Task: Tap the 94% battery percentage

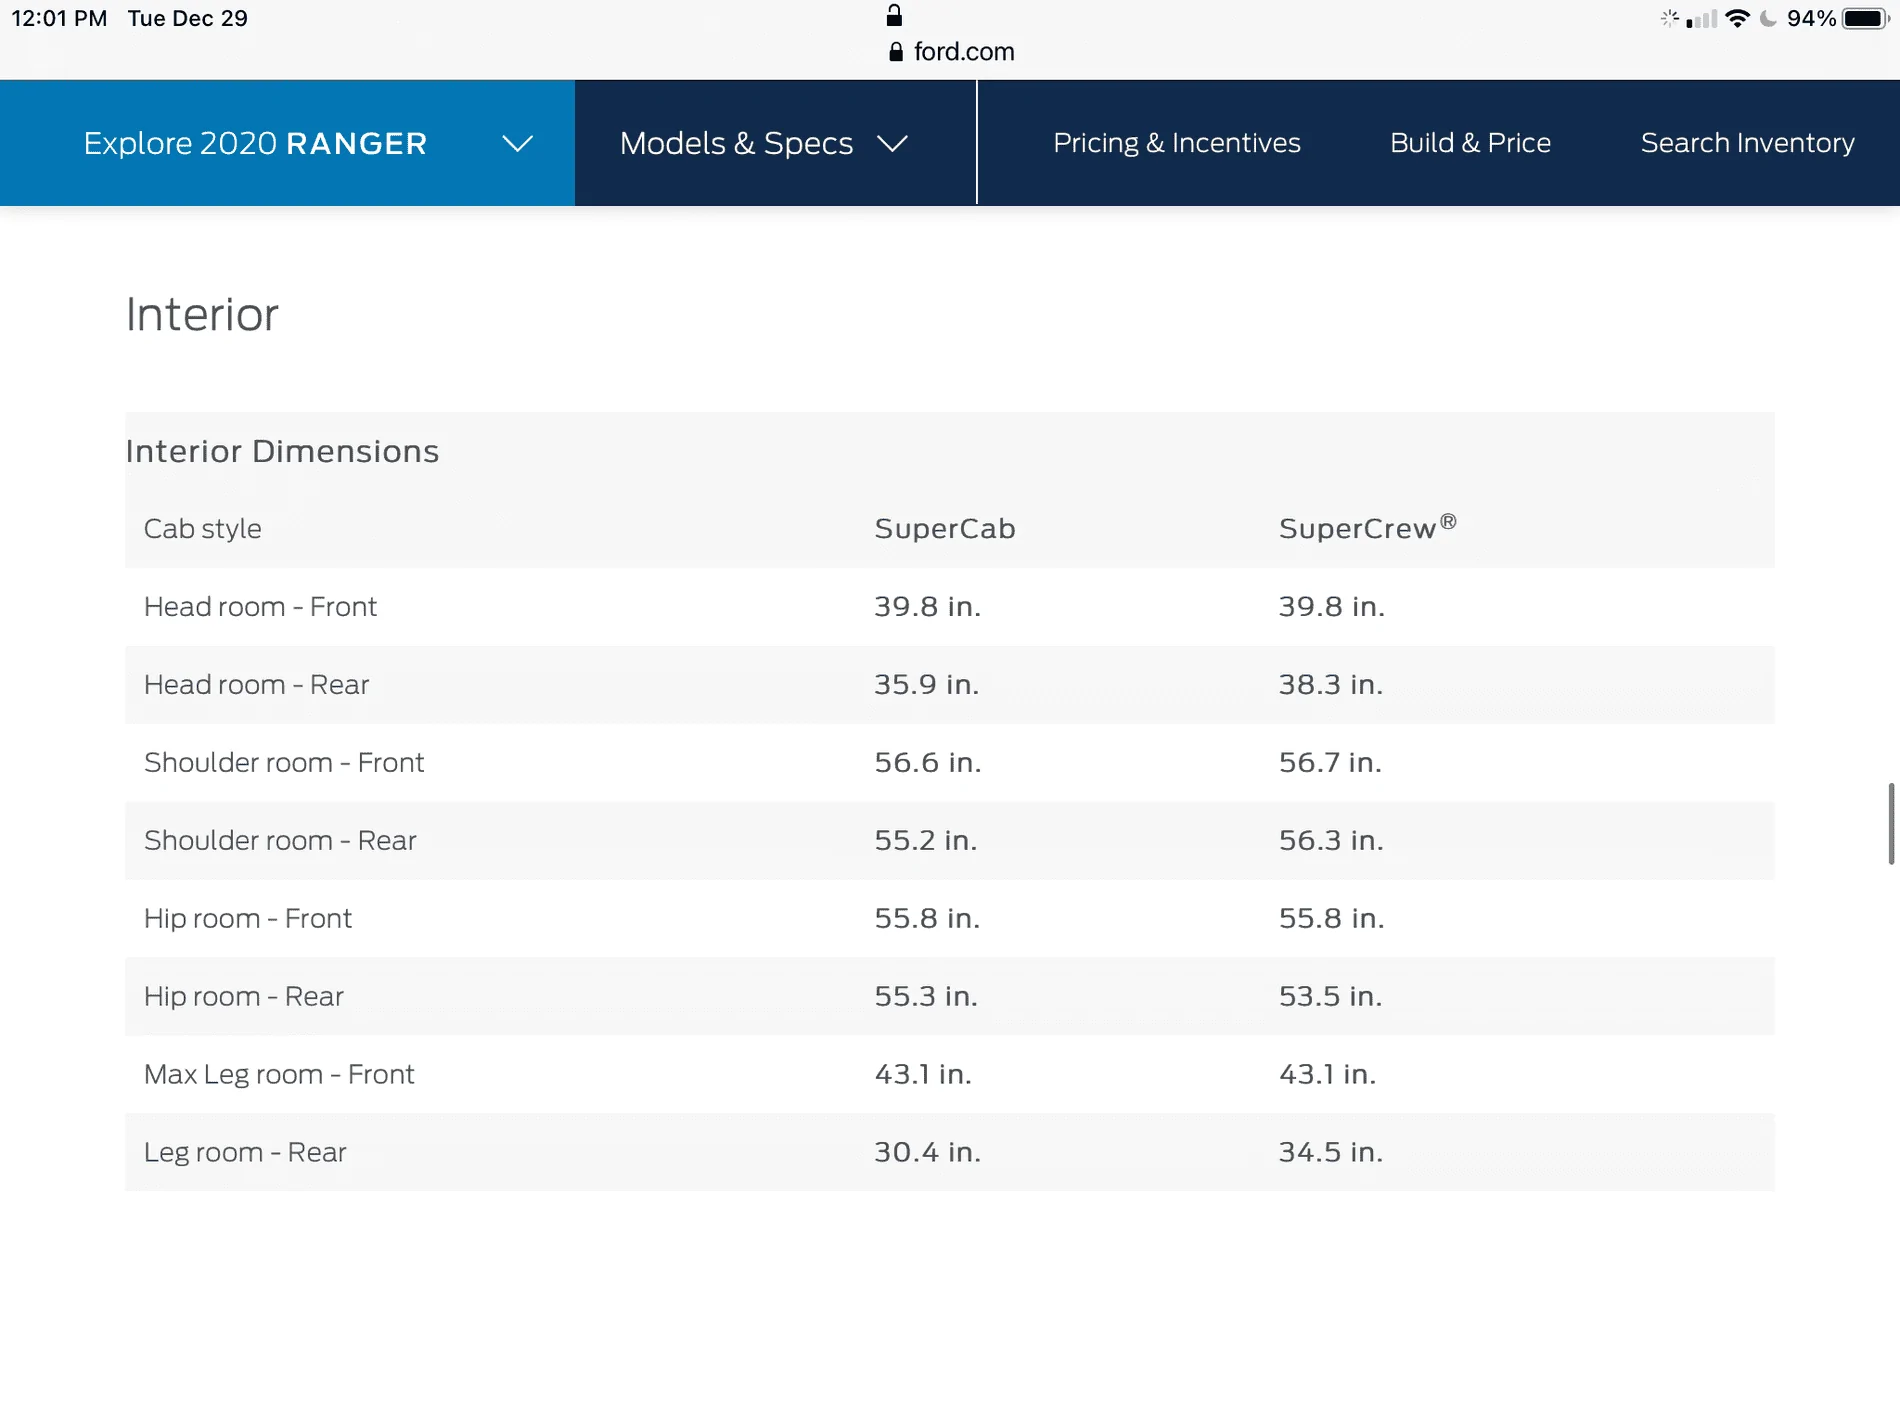Action: (x=1811, y=18)
